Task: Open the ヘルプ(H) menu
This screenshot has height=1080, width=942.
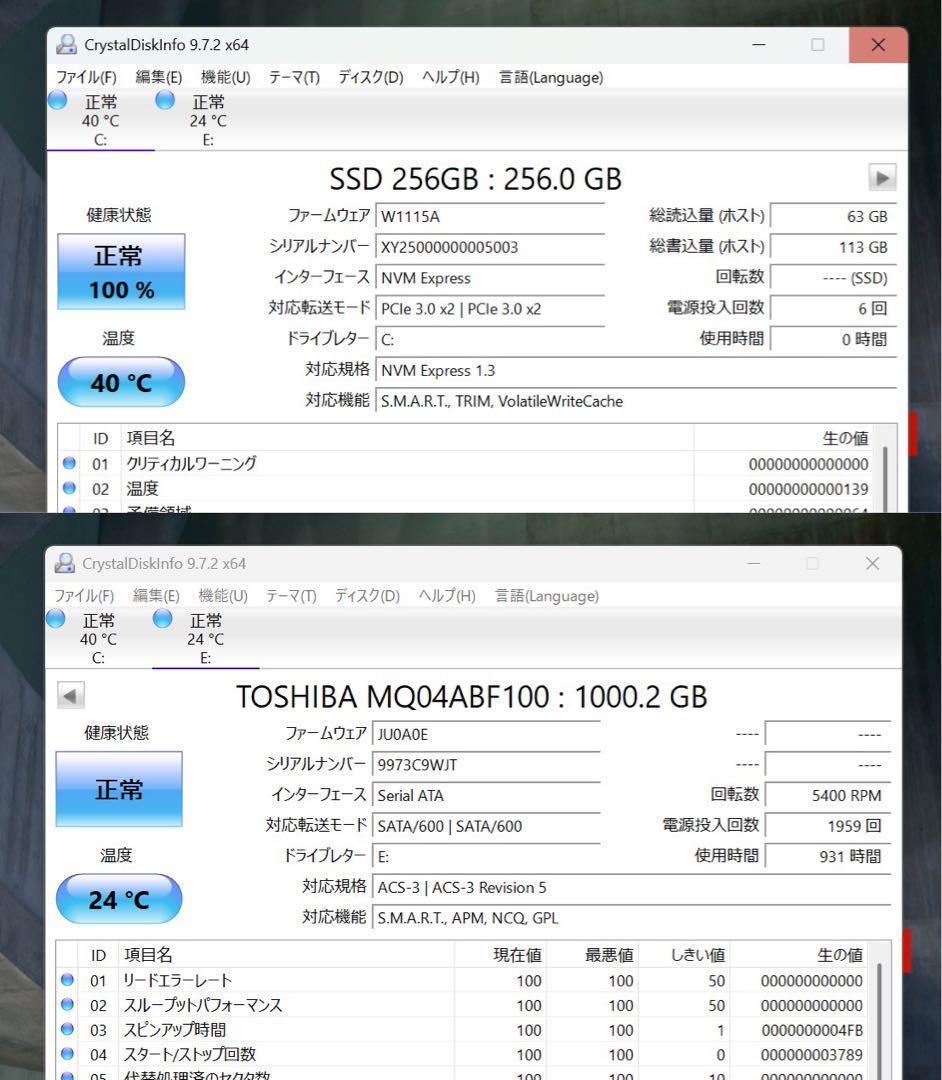Action: point(448,77)
